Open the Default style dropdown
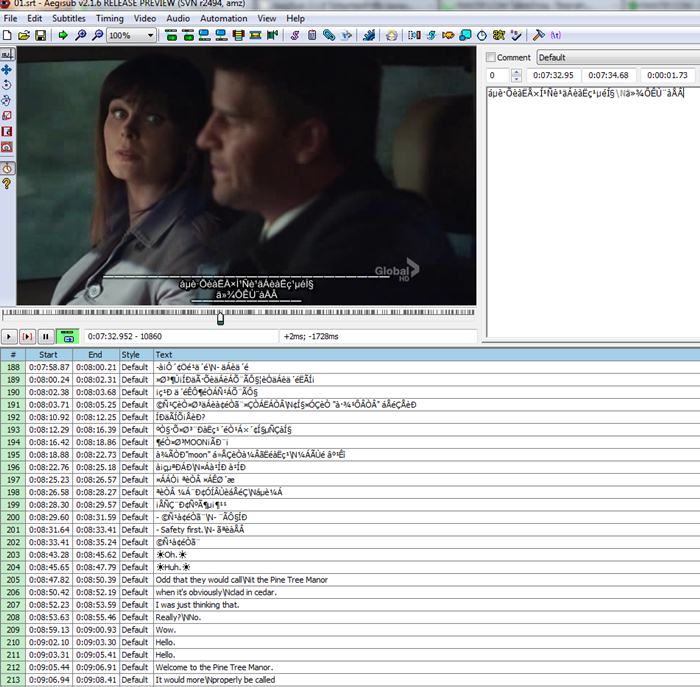The image size is (700, 687). pos(618,57)
